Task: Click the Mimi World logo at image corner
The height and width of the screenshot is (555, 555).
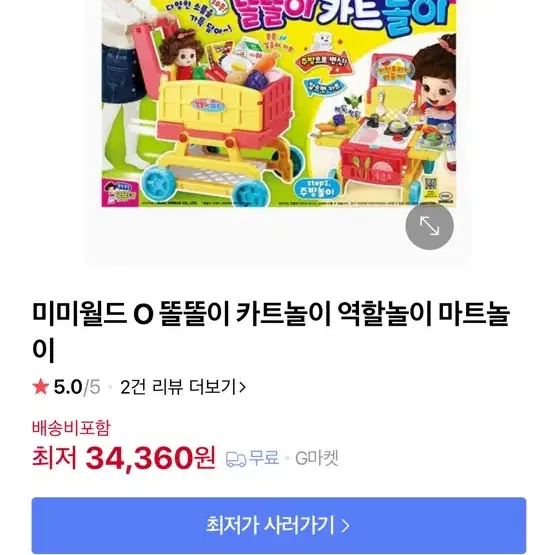Action: tap(445, 198)
